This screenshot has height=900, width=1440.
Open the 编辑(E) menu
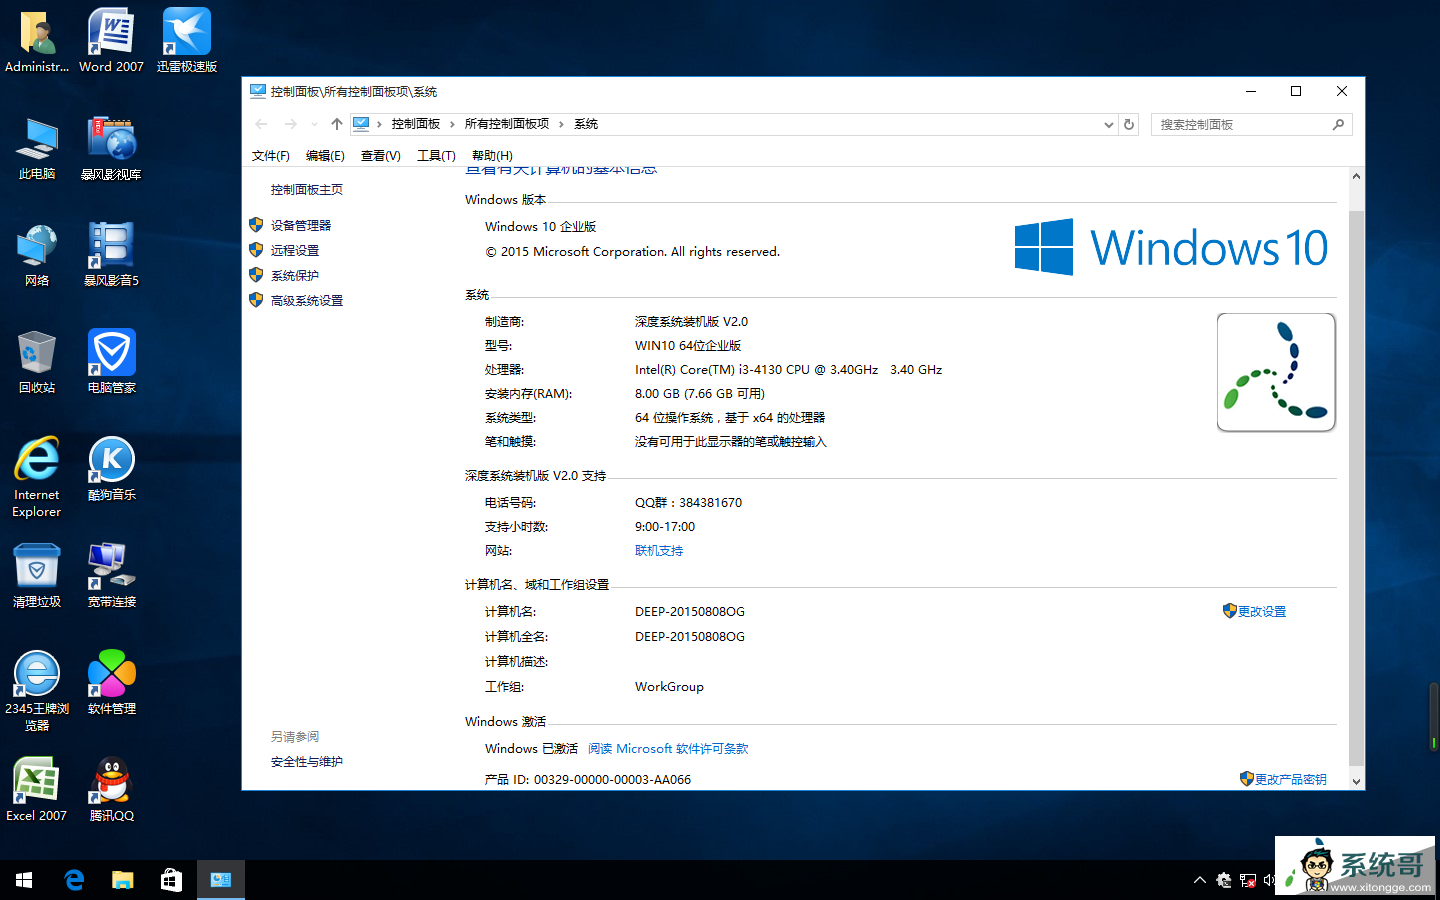coord(325,155)
